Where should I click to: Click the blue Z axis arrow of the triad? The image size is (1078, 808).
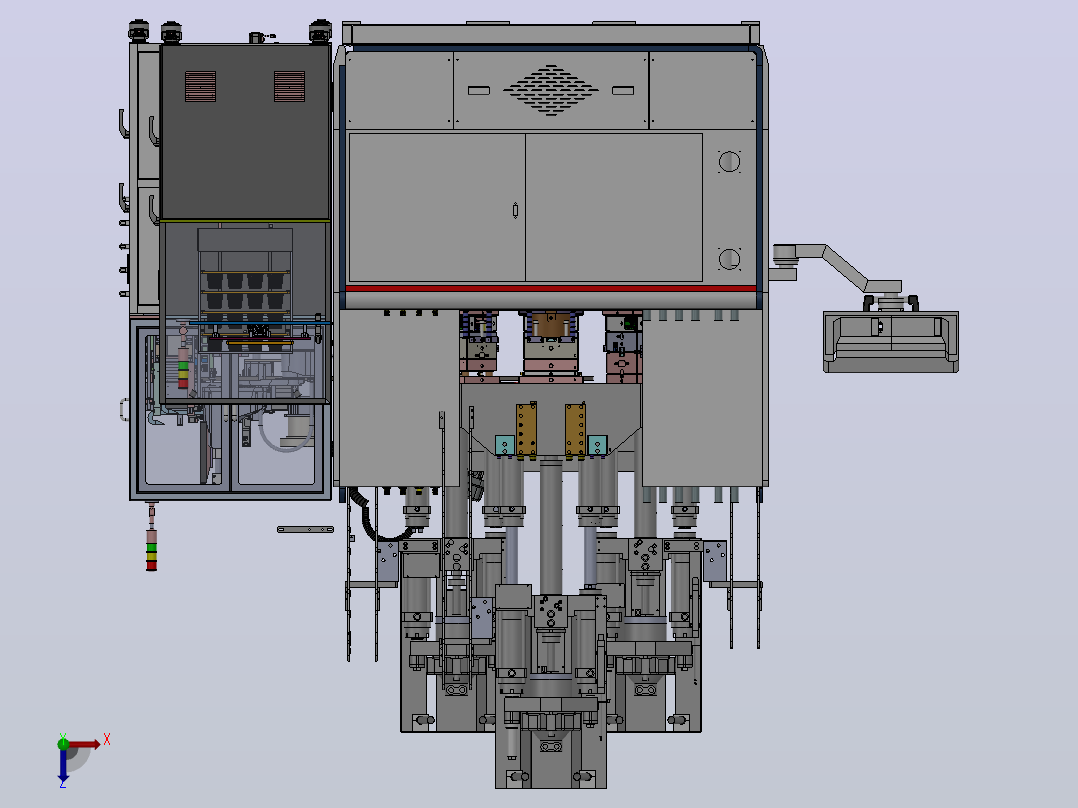pos(63,765)
